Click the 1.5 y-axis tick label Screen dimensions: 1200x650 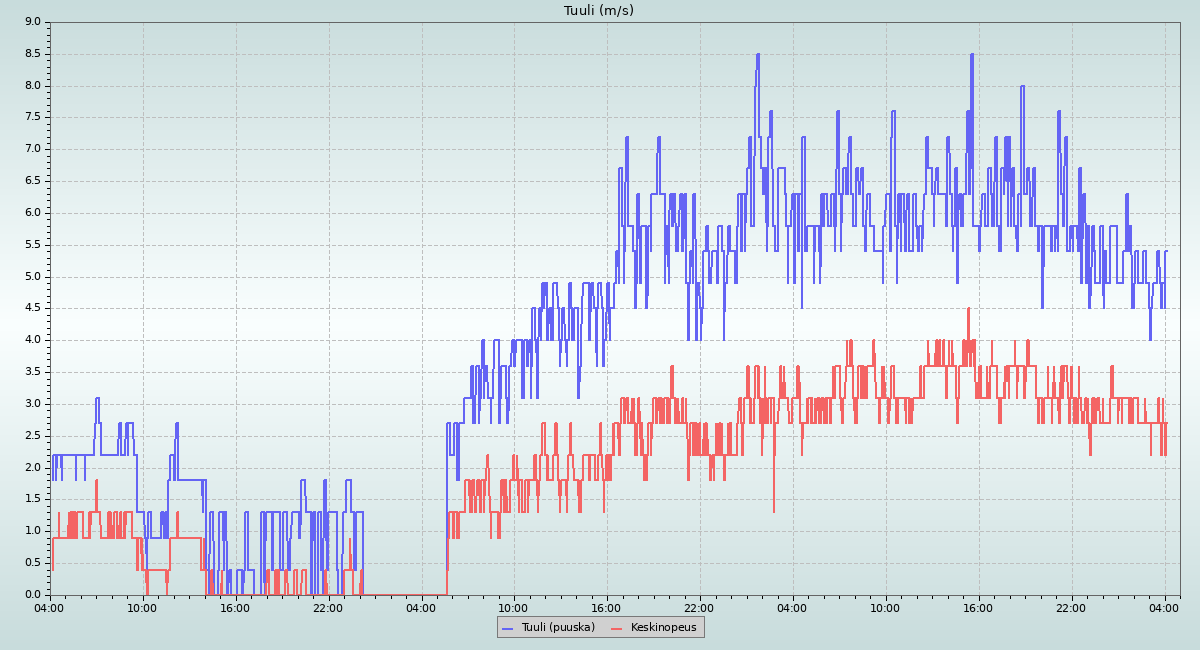[33, 499]
